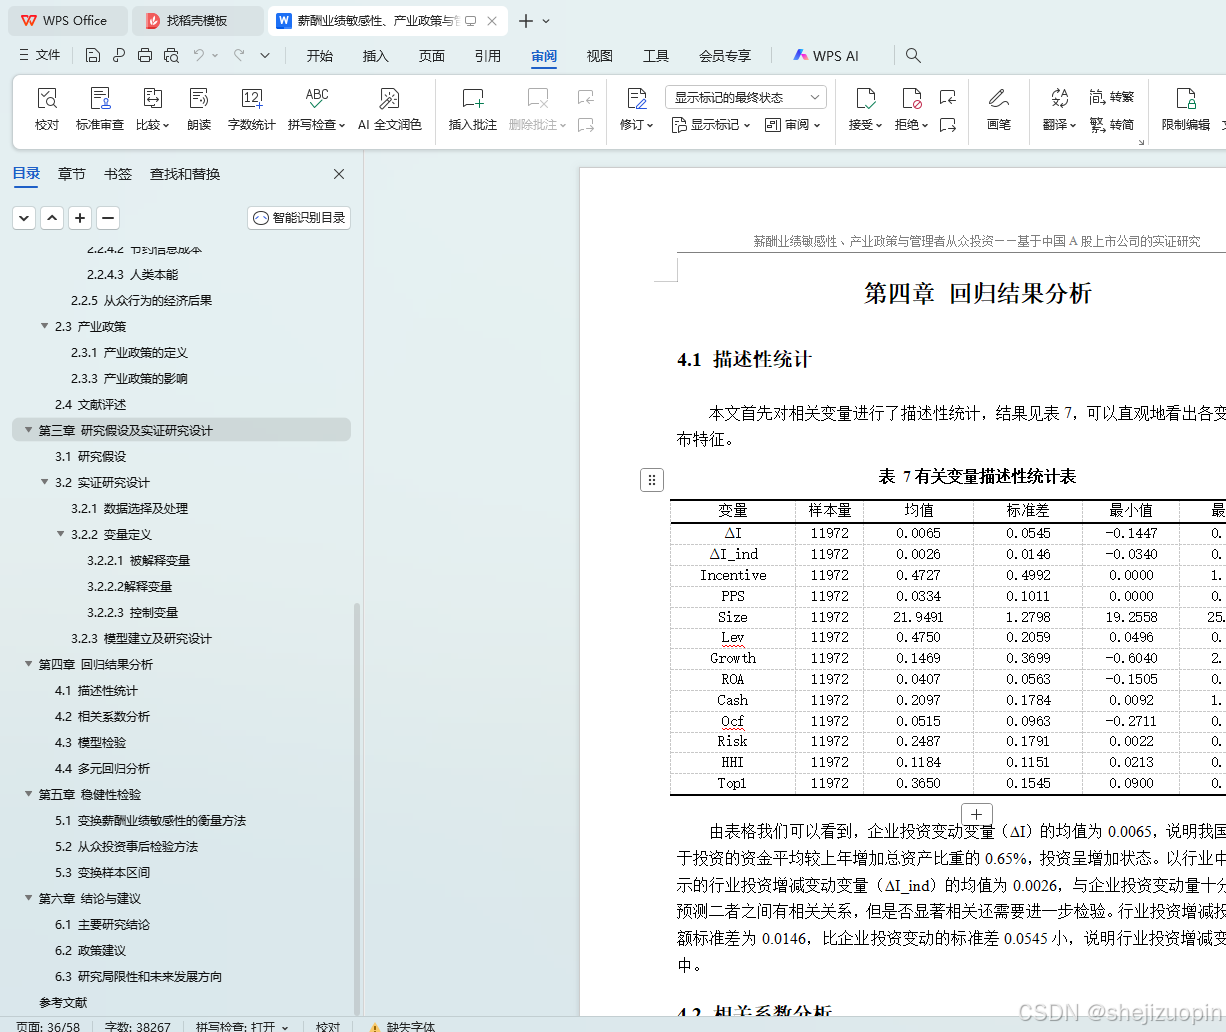Click table move handle beside 表 7
This screenshot has height=1032, width=1226.
[x=652, y=480]
